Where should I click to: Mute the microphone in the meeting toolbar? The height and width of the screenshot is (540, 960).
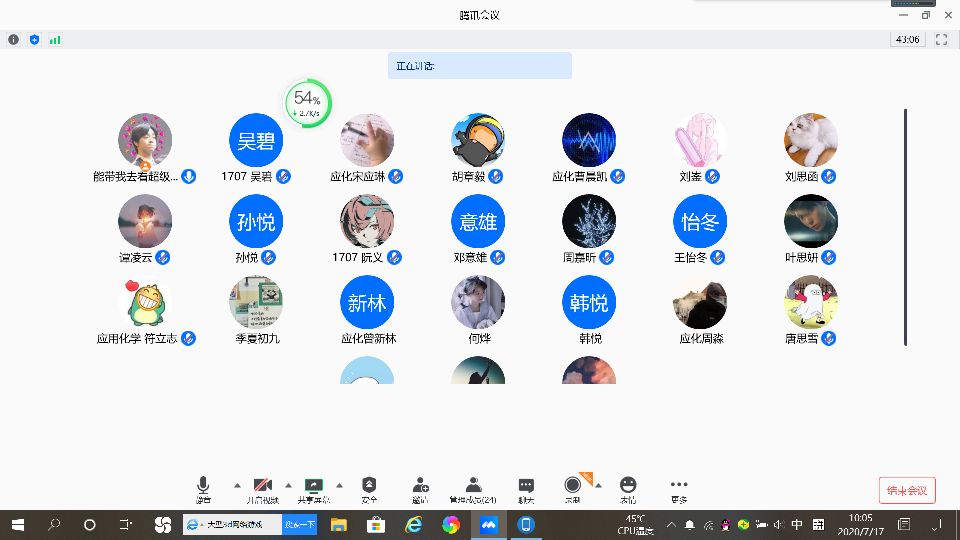[203, 486]
